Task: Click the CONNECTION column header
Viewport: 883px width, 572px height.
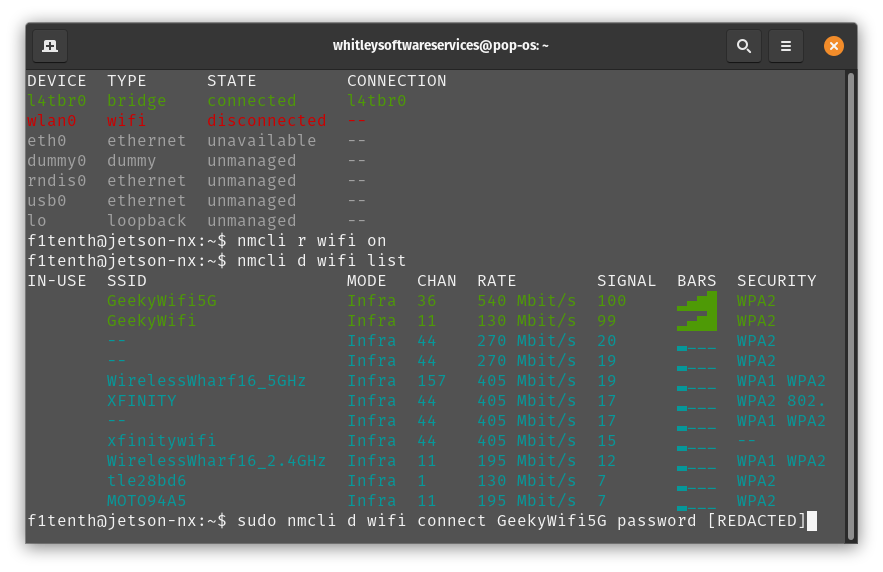Action: pos(396,81)
